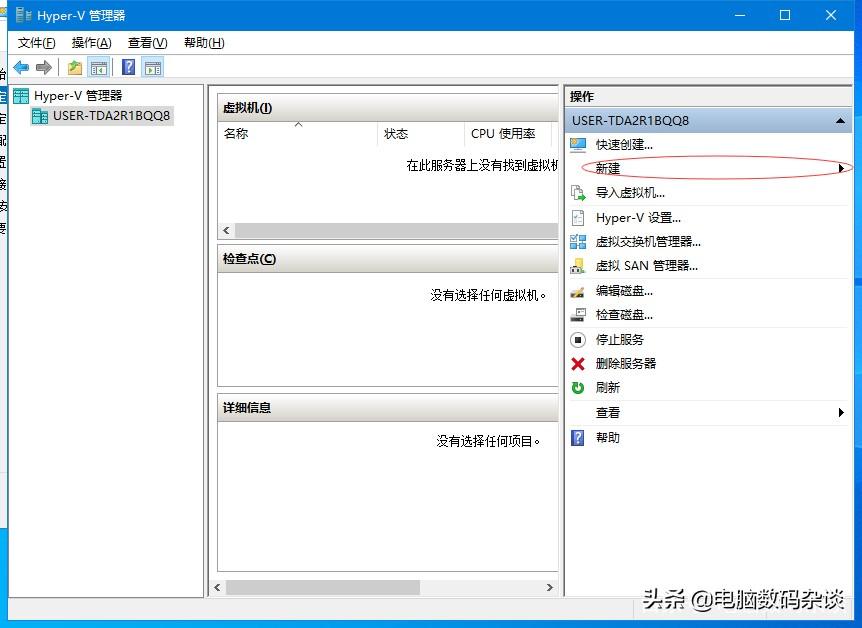Click the 检查磁盘 action icon

(x=580, y=315)
